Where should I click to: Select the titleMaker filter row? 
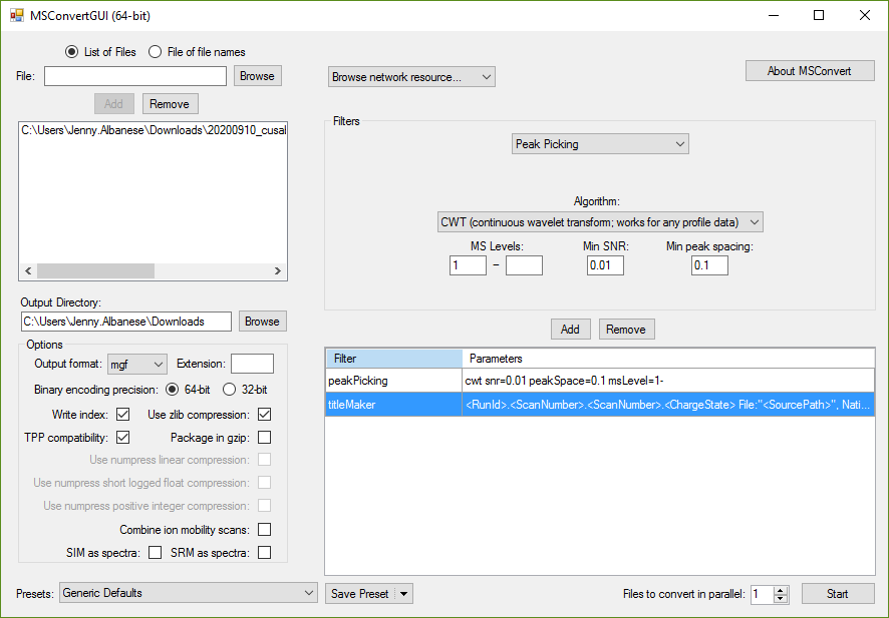click(600, 404)
